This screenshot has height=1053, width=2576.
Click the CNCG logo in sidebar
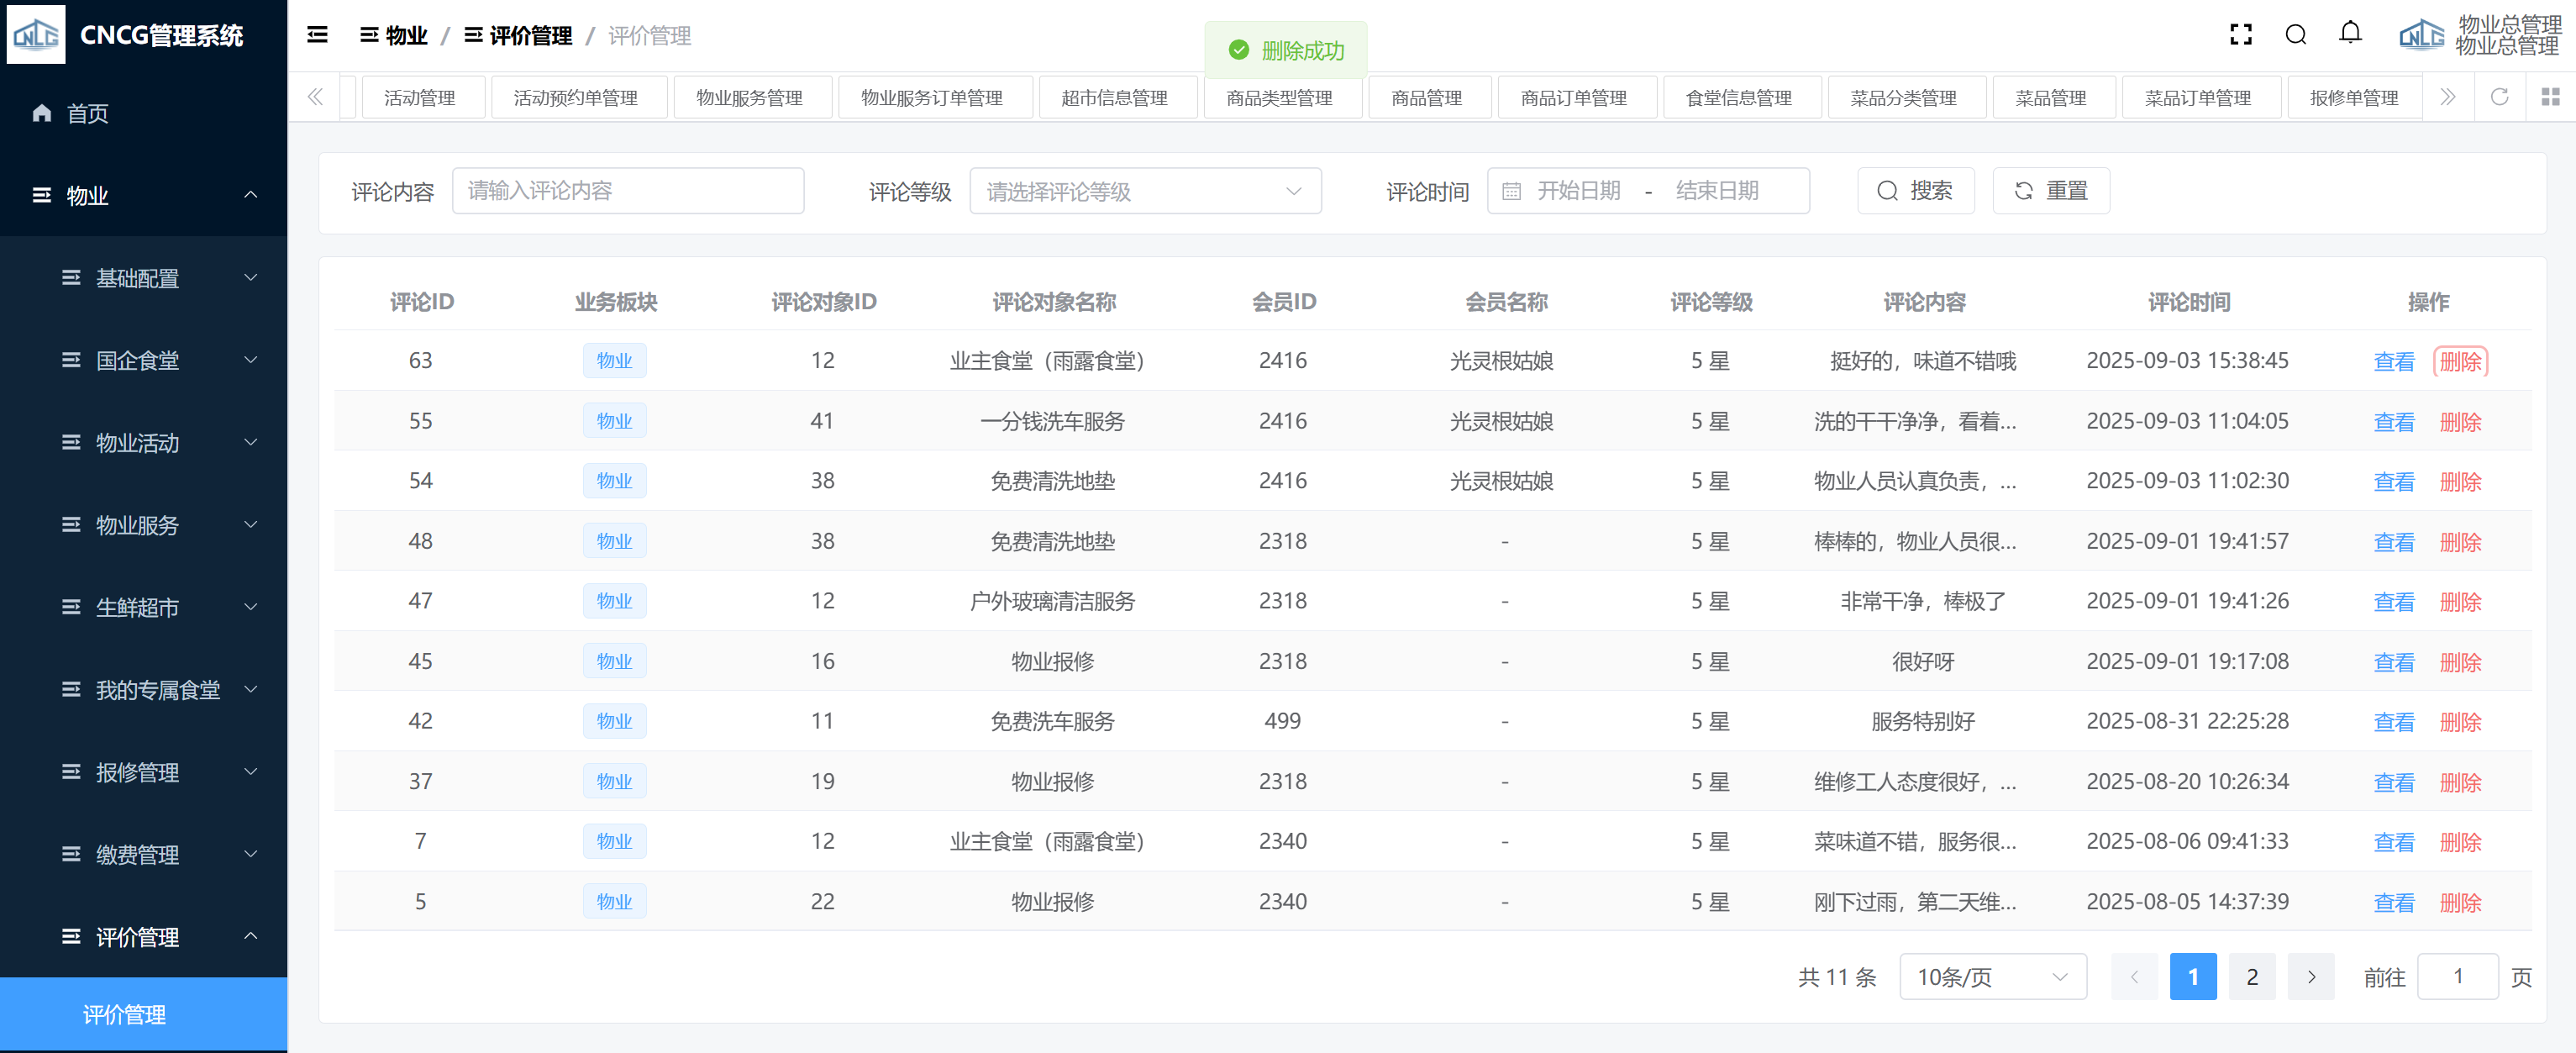tap(36, 35)
